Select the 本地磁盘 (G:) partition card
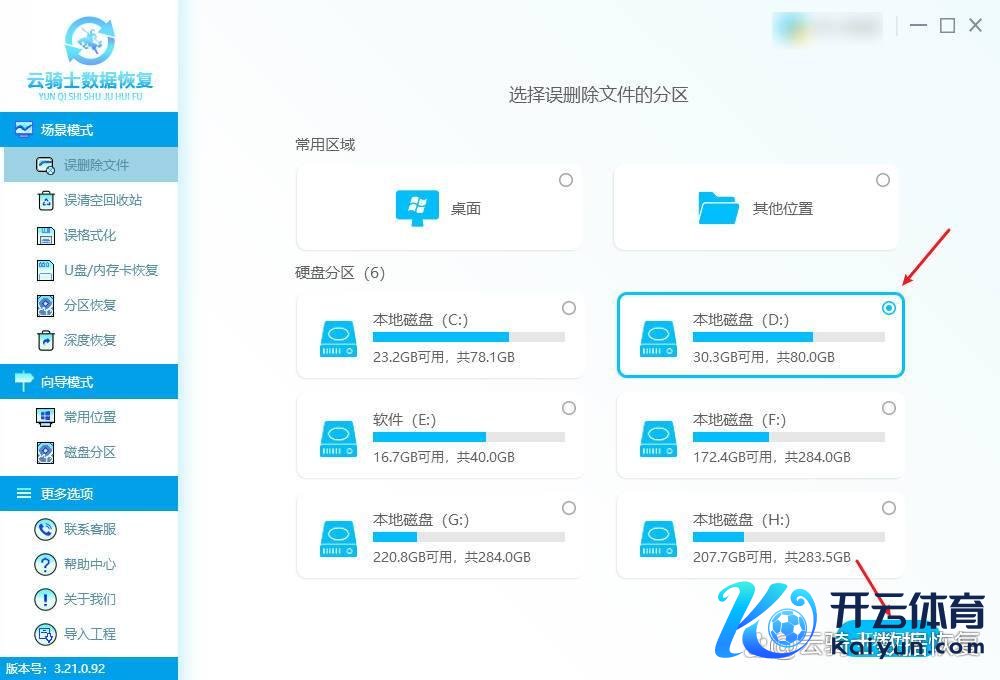This screenshot has width=1000, height=680. coord(439,536)
